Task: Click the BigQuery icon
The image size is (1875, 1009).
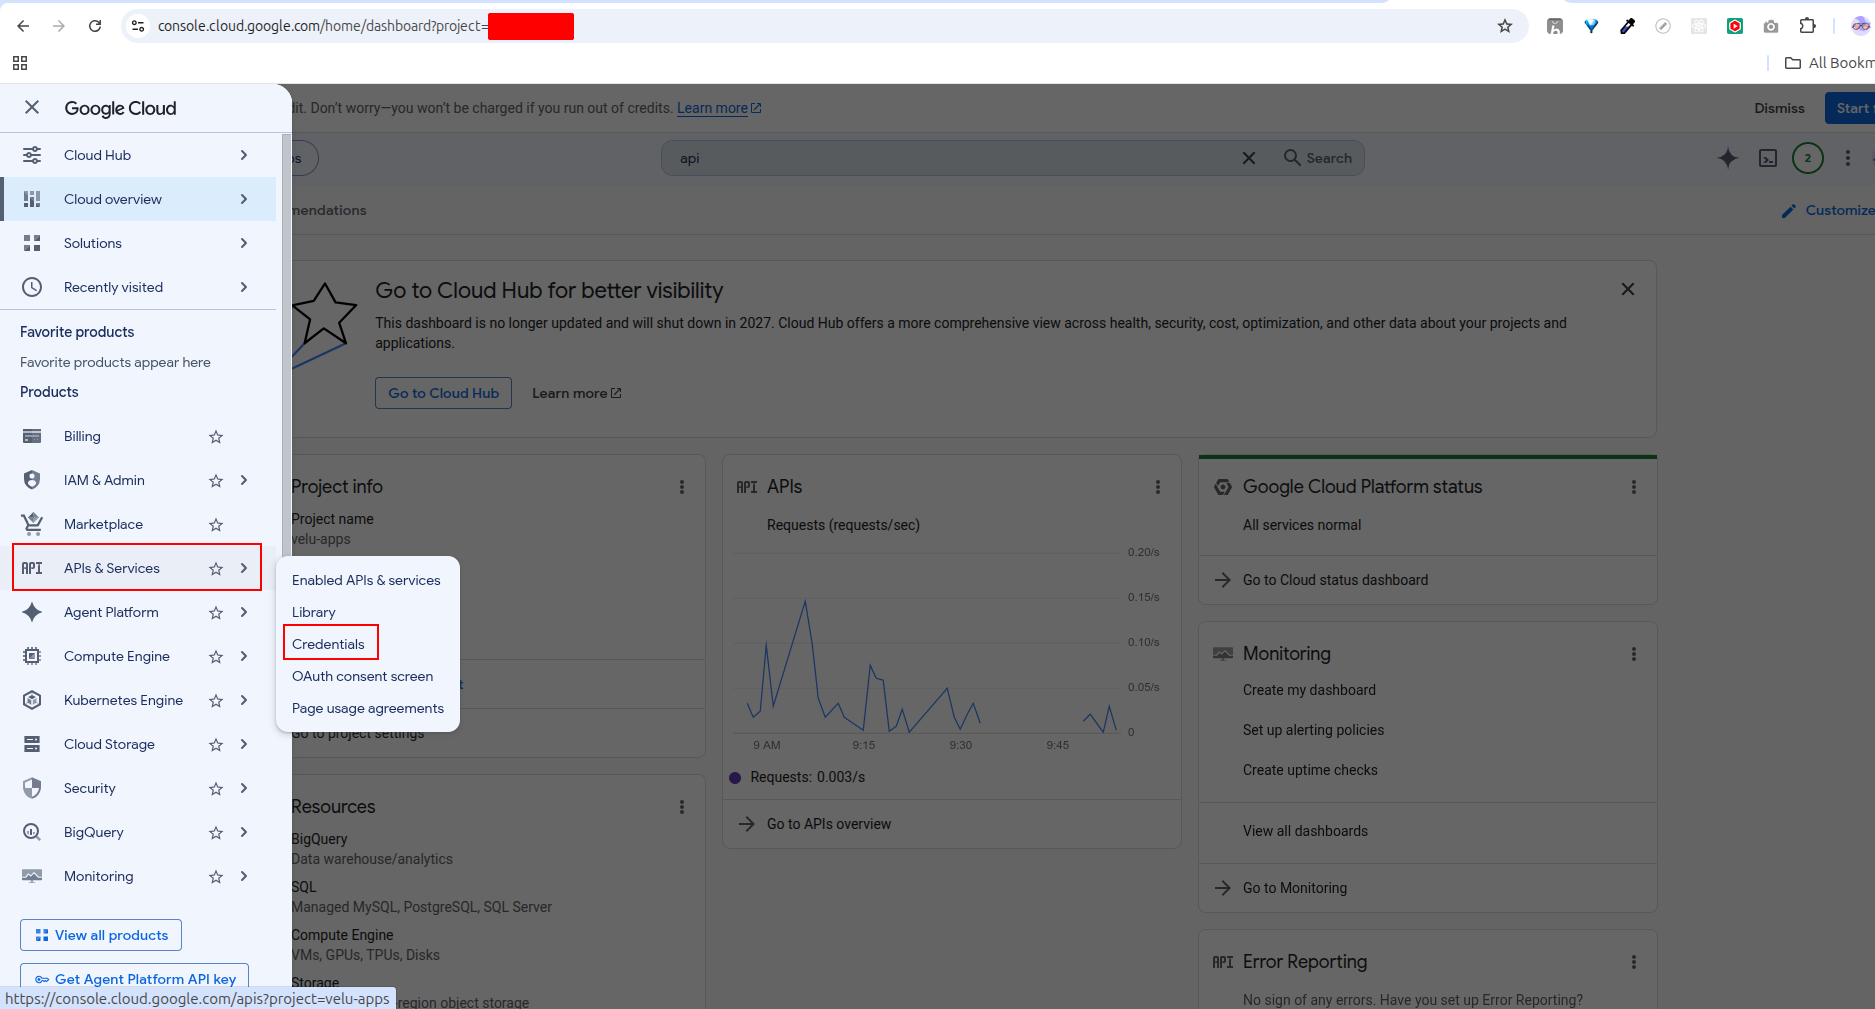Action: [x=32, y=832]
